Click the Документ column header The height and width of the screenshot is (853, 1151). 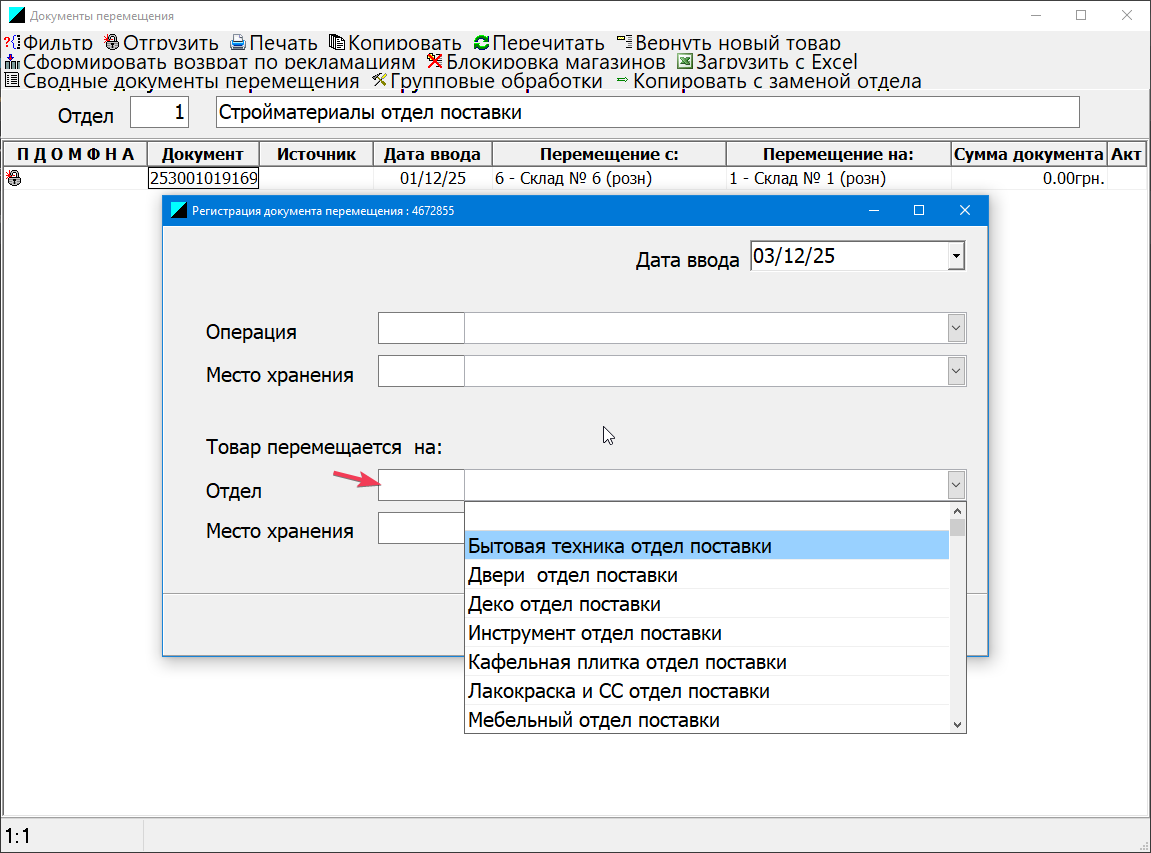[203, 154]
